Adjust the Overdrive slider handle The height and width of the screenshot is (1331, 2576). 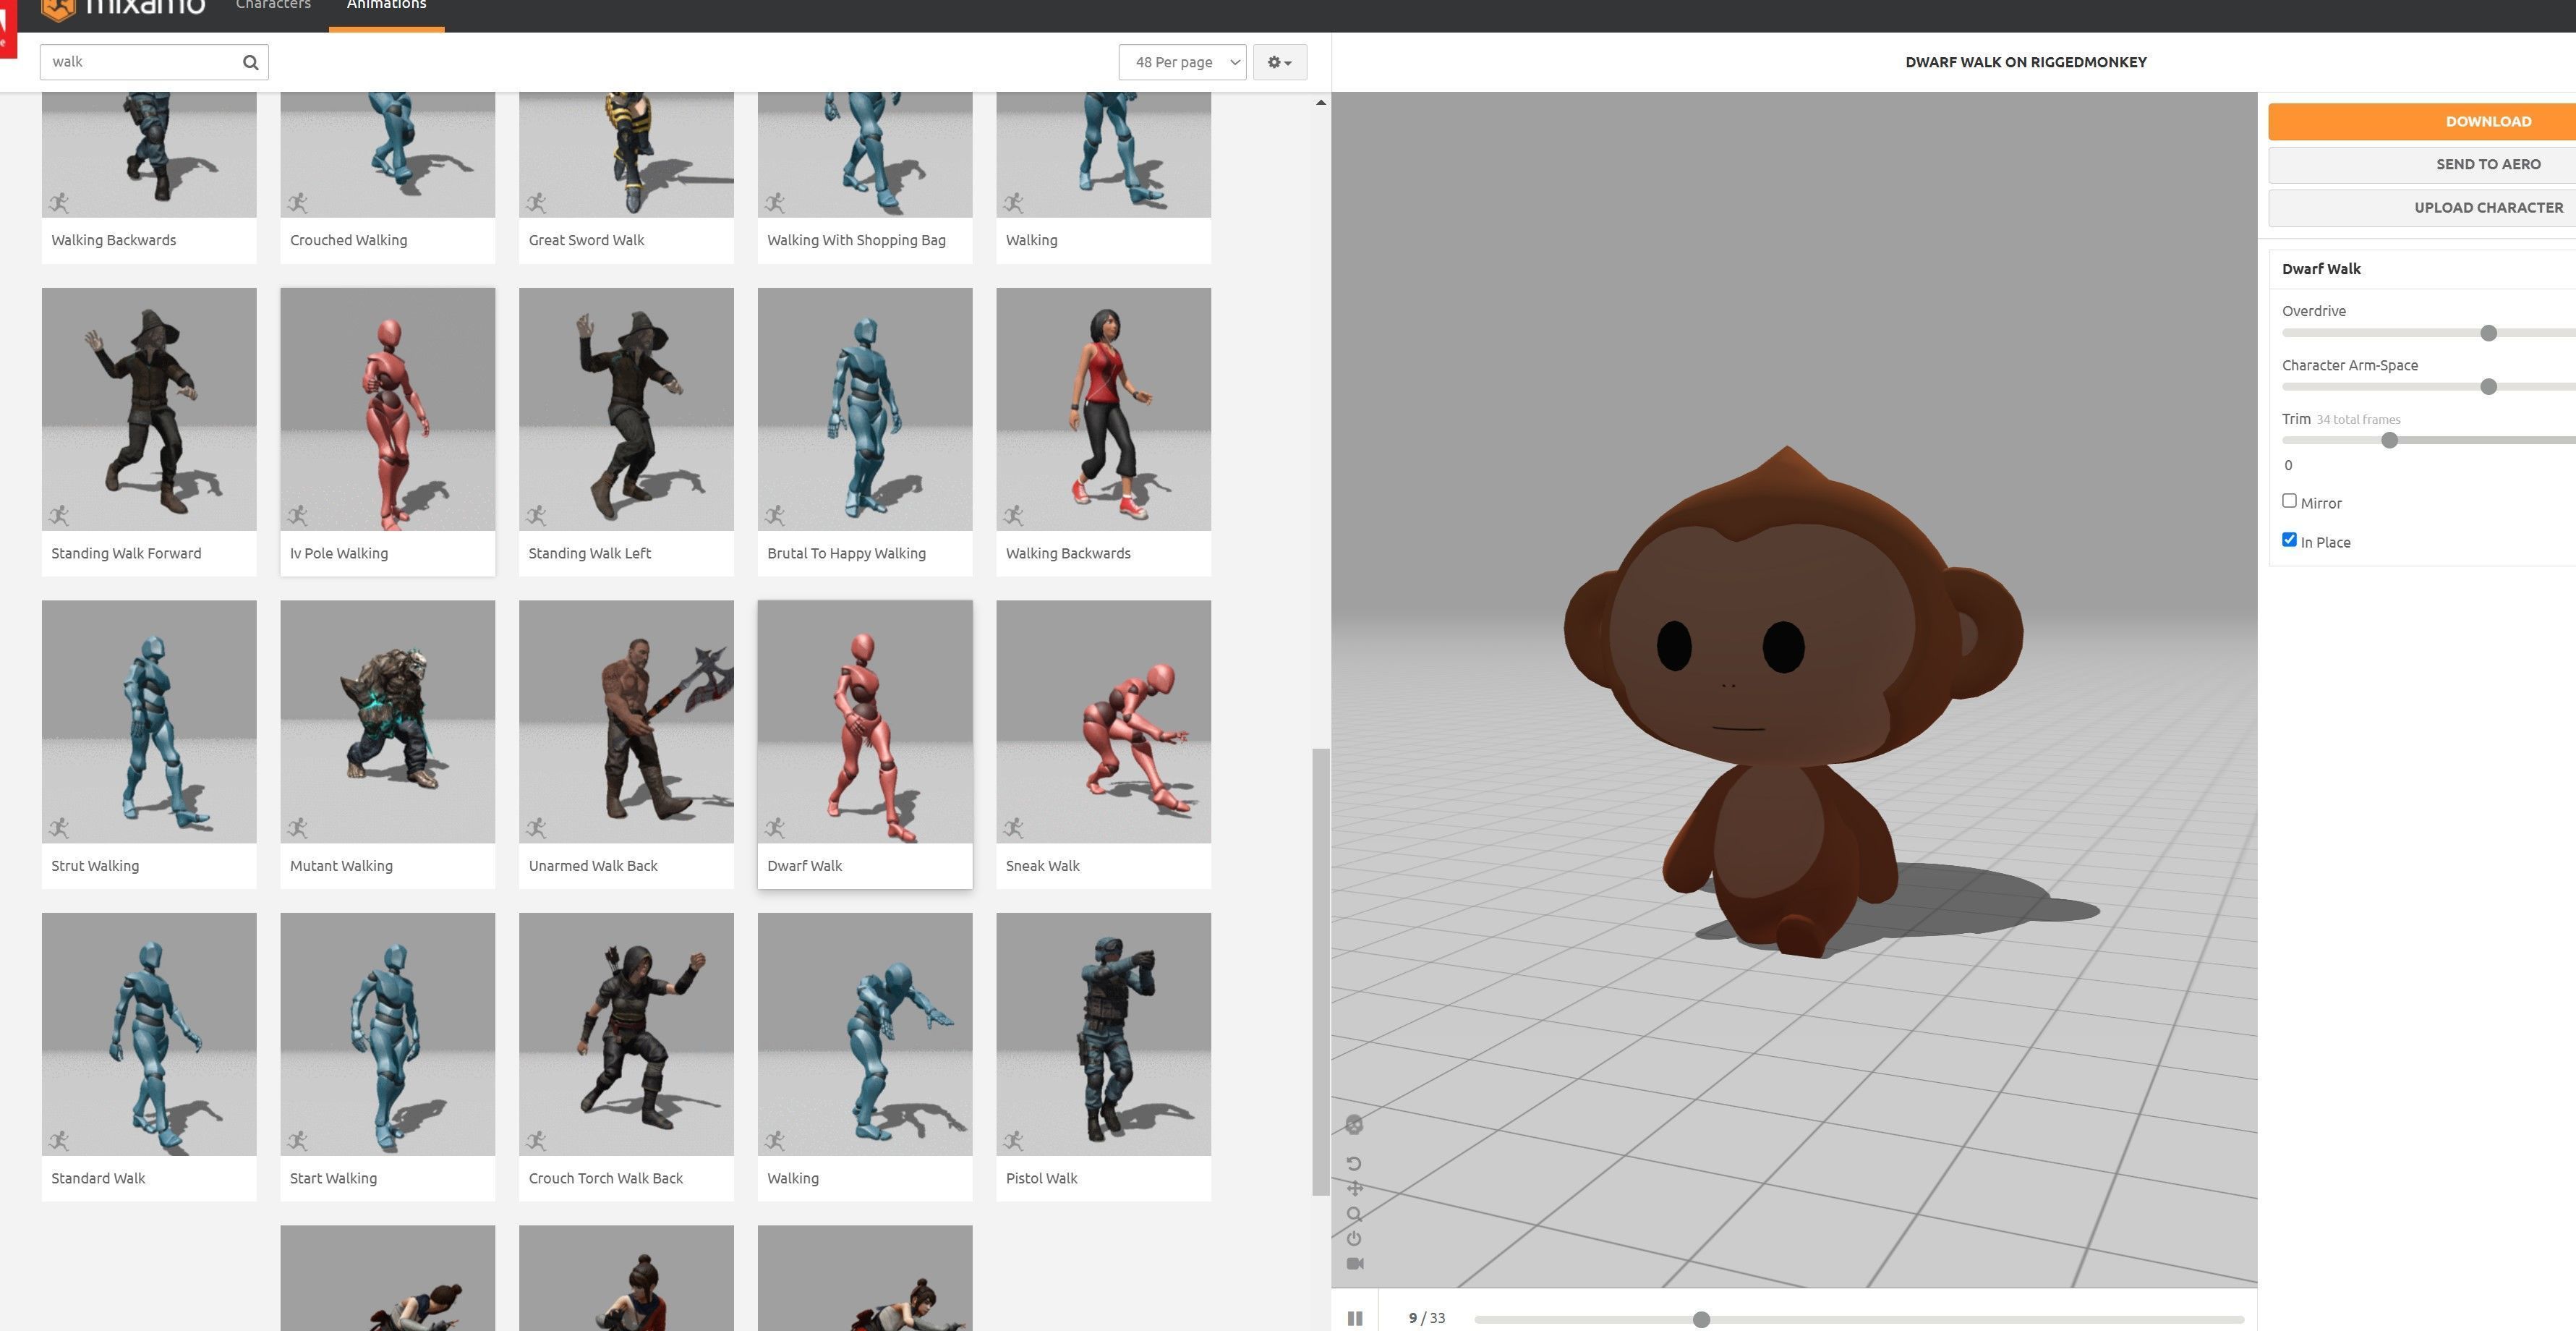(x=2488, y=333)
